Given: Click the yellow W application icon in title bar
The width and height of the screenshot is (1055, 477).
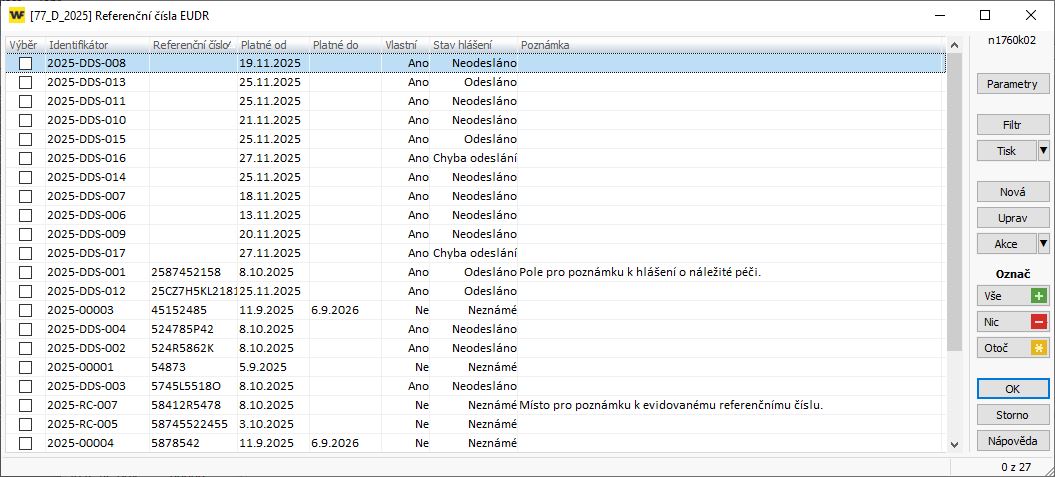Looking at the screenshot, I should [x=17, y=16].
